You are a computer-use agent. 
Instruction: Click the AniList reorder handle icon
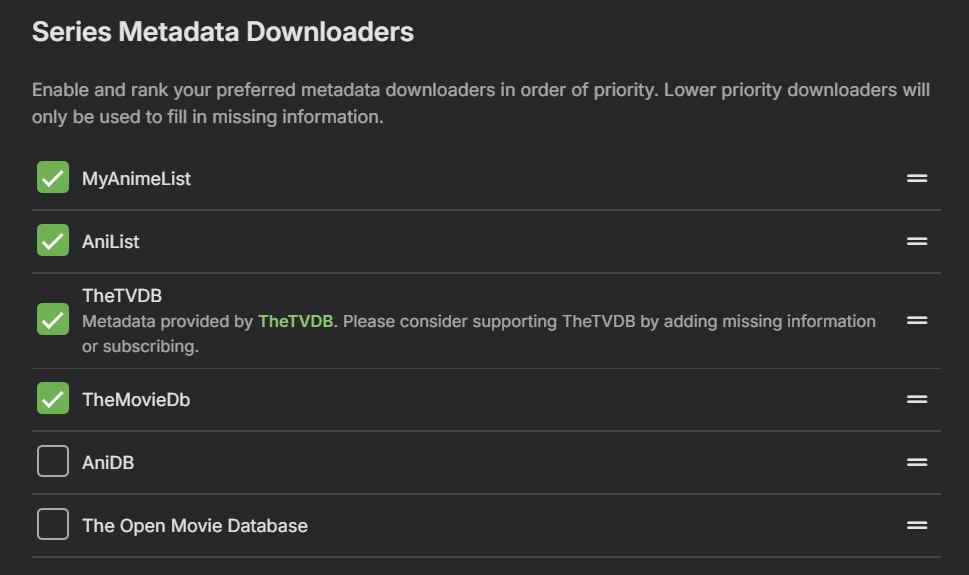[917, 241]
